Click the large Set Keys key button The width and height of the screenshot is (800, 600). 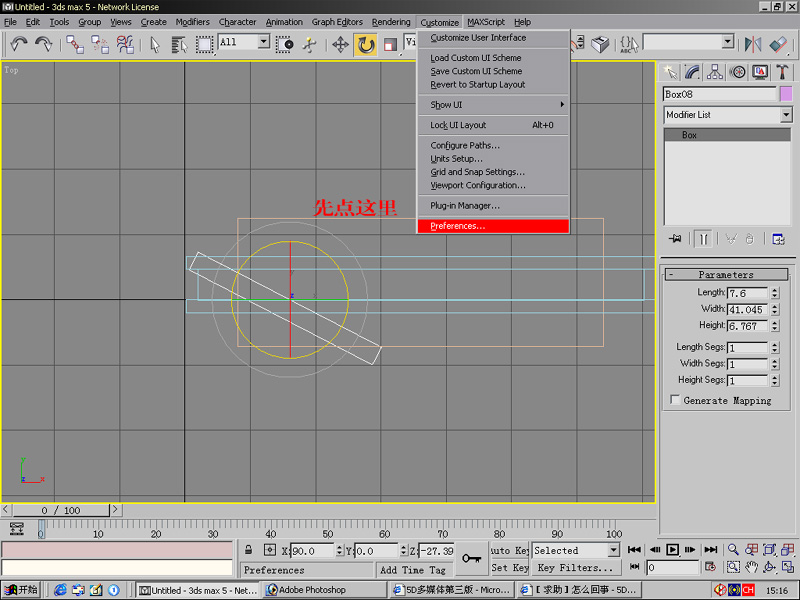point(471,559)
